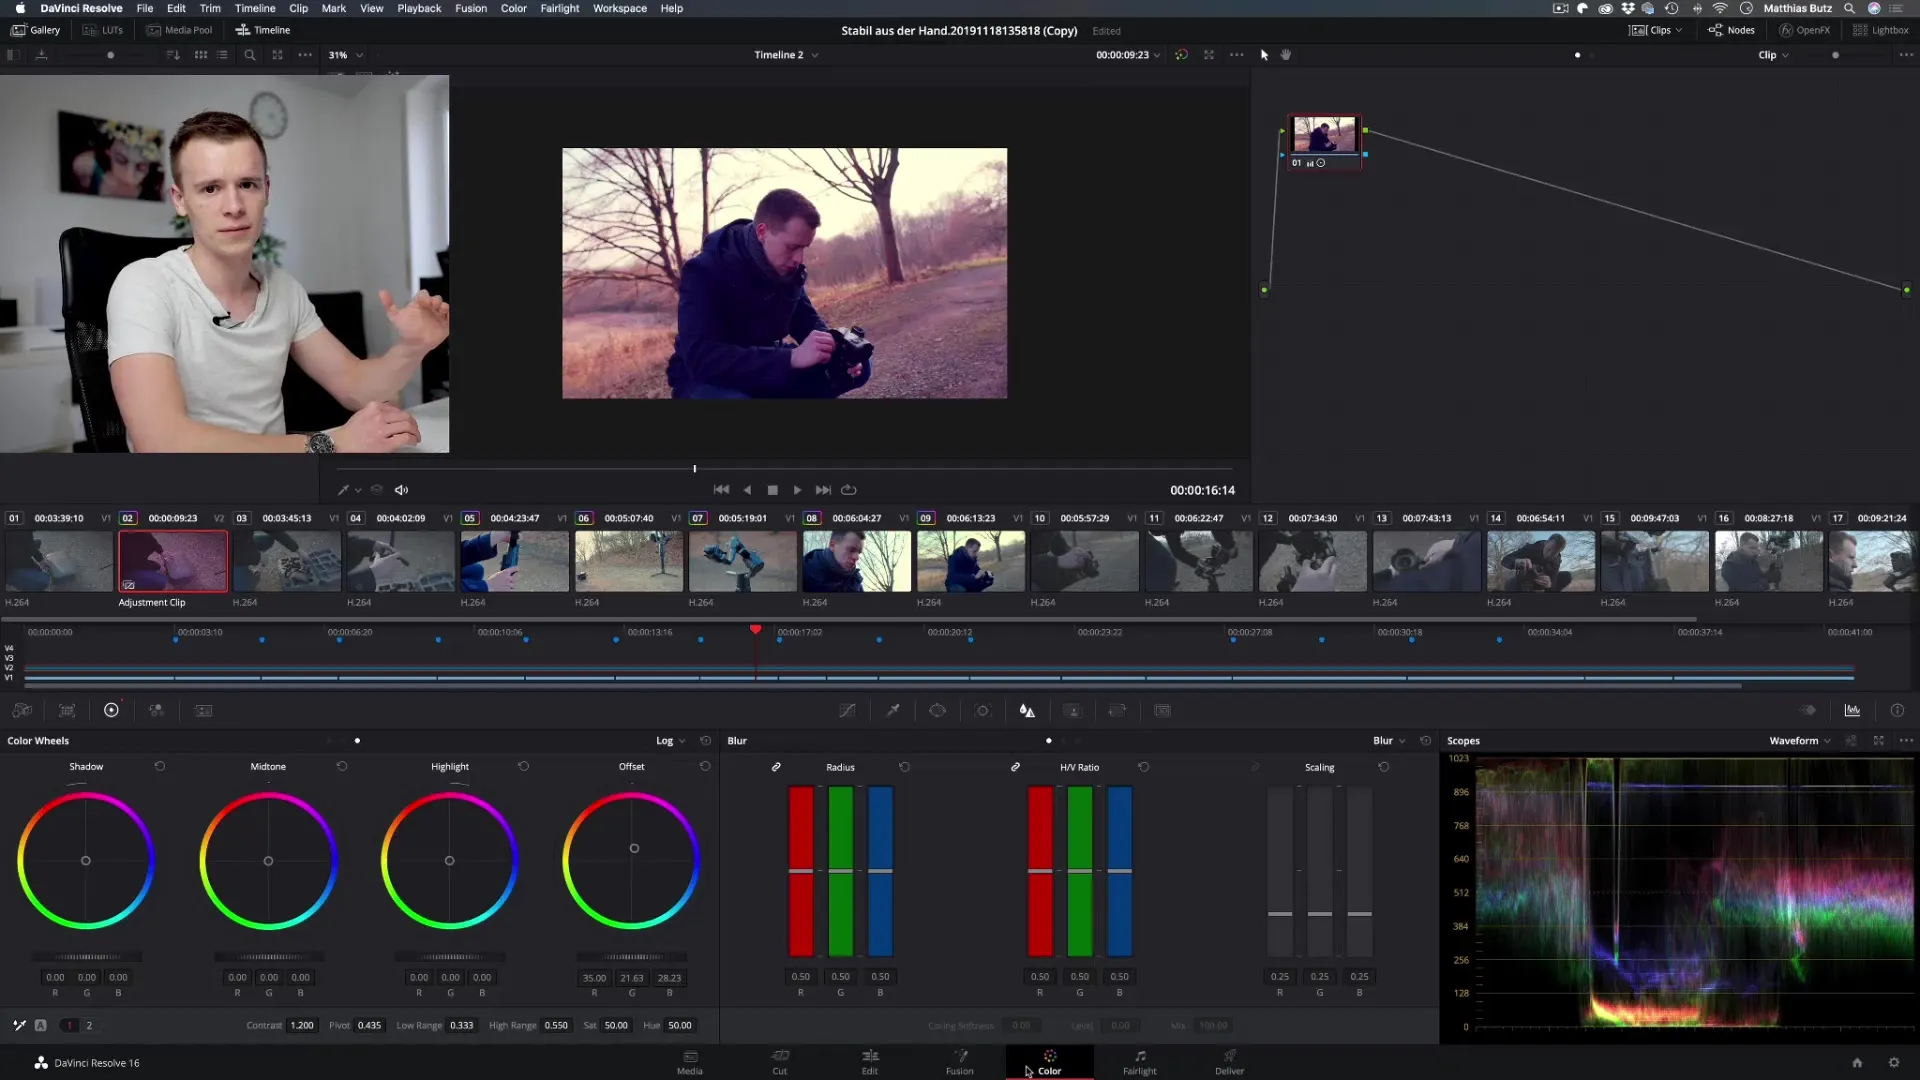
Task: Open the Stereoscopic 3D palette icon
Action: pos(1162,710)
